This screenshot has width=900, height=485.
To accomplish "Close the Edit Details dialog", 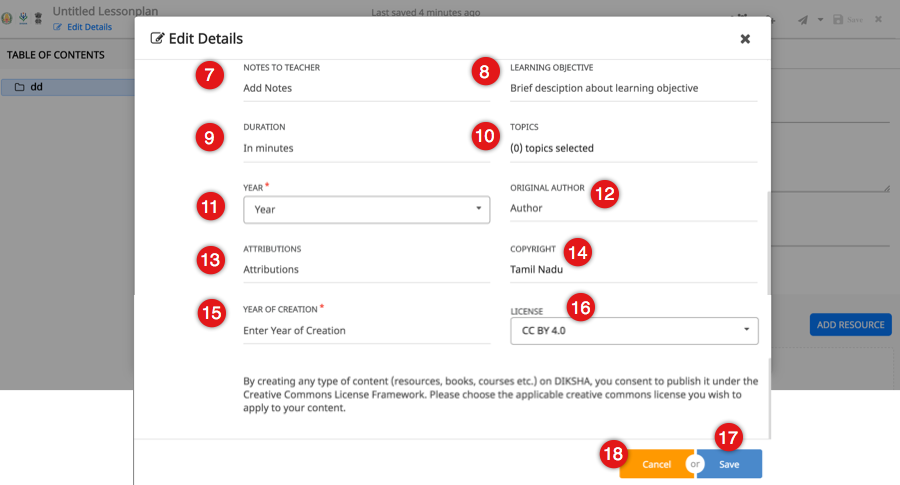I will 745,39.
